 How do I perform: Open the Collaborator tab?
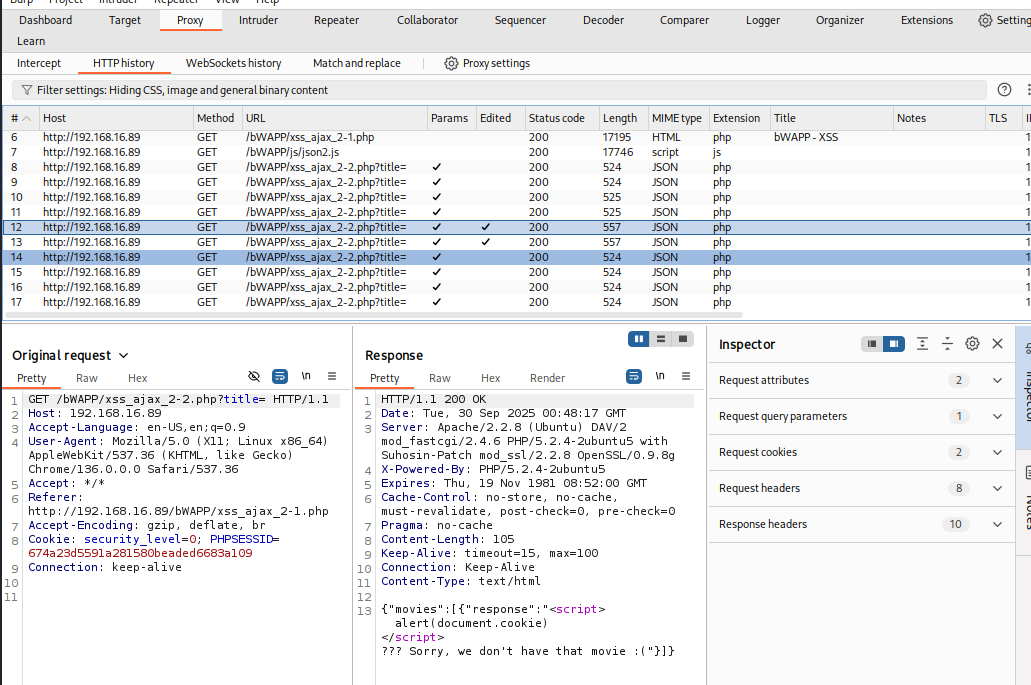pyautogui.click(x=427, y=20)
